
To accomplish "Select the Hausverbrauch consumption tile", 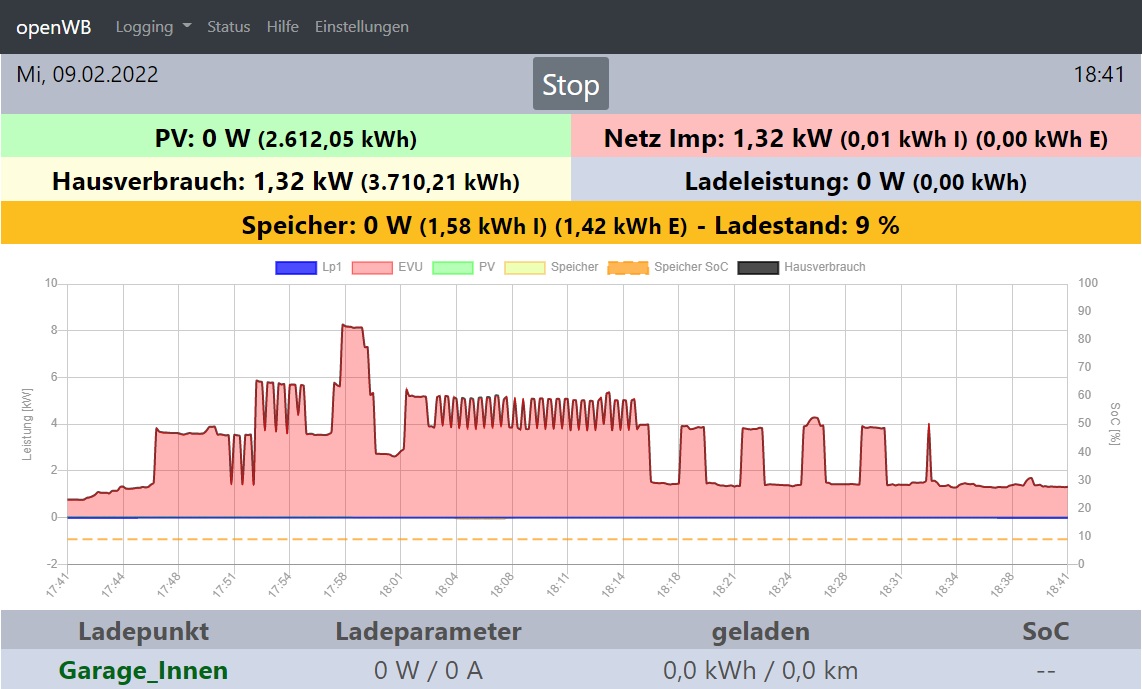I will tap(286, 181).
